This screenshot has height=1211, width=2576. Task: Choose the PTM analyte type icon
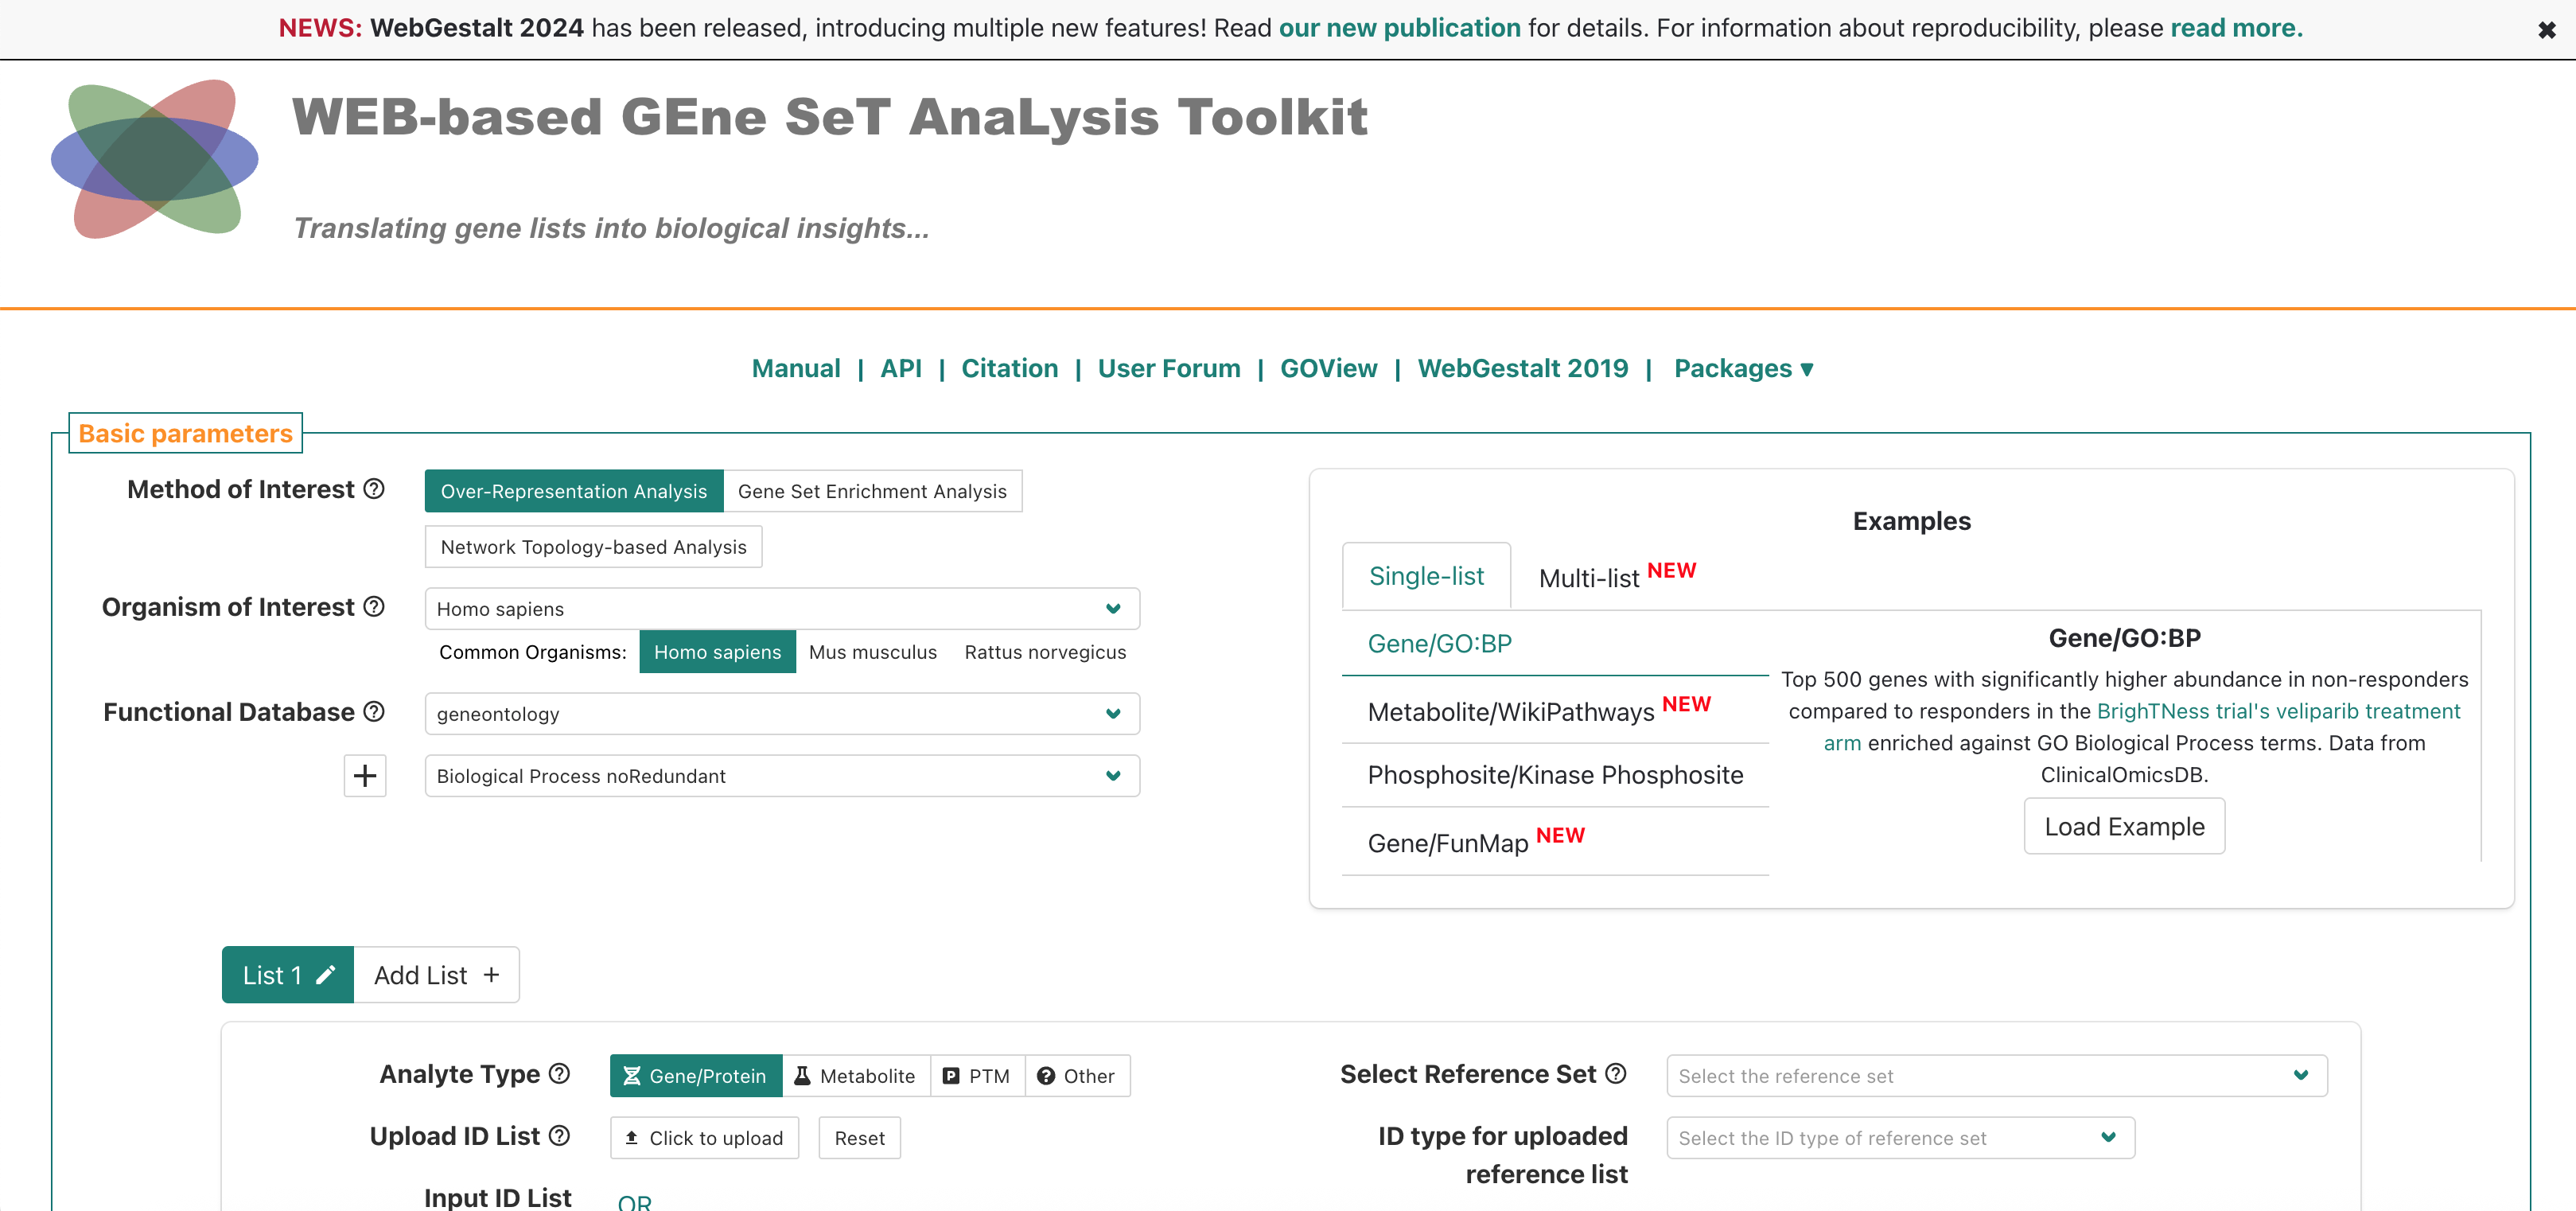951,1075
